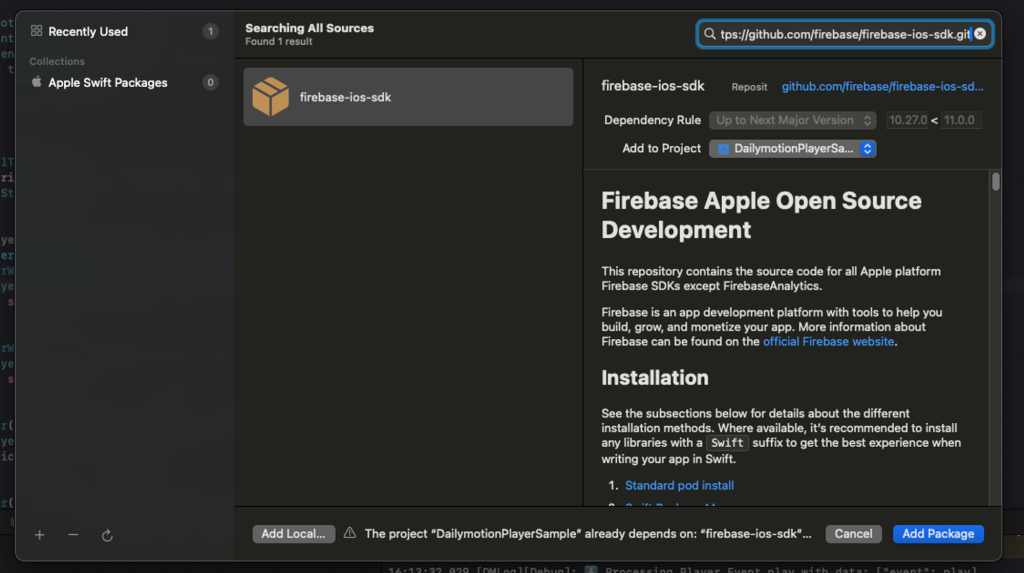Click the Installation heading in README
Screen dimensions: 1024x573
pyautogui.click(x=654, y=378)
